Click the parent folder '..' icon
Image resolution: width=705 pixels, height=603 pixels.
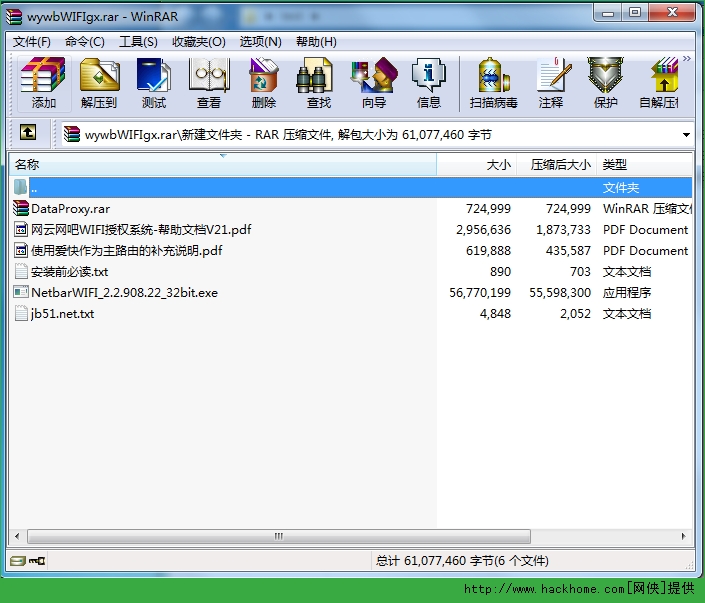(x=20, y=187)
